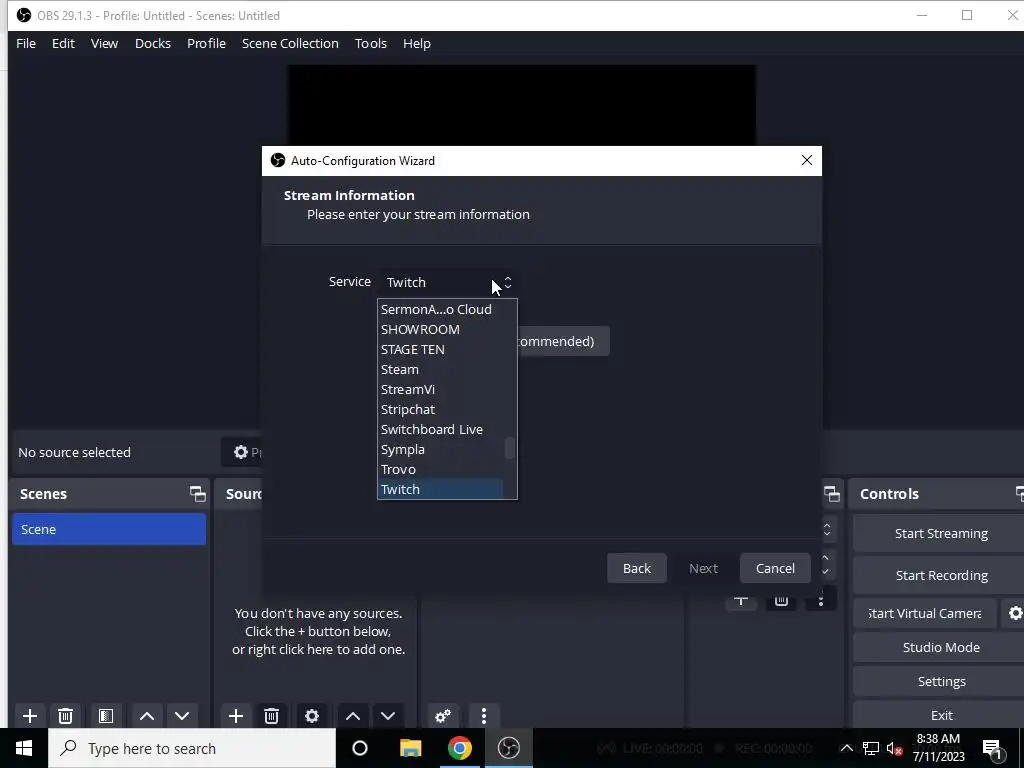Screen dimensions: 1024x768
Task: Move scene down with arrow icon
Action: [x=182, y=716]
